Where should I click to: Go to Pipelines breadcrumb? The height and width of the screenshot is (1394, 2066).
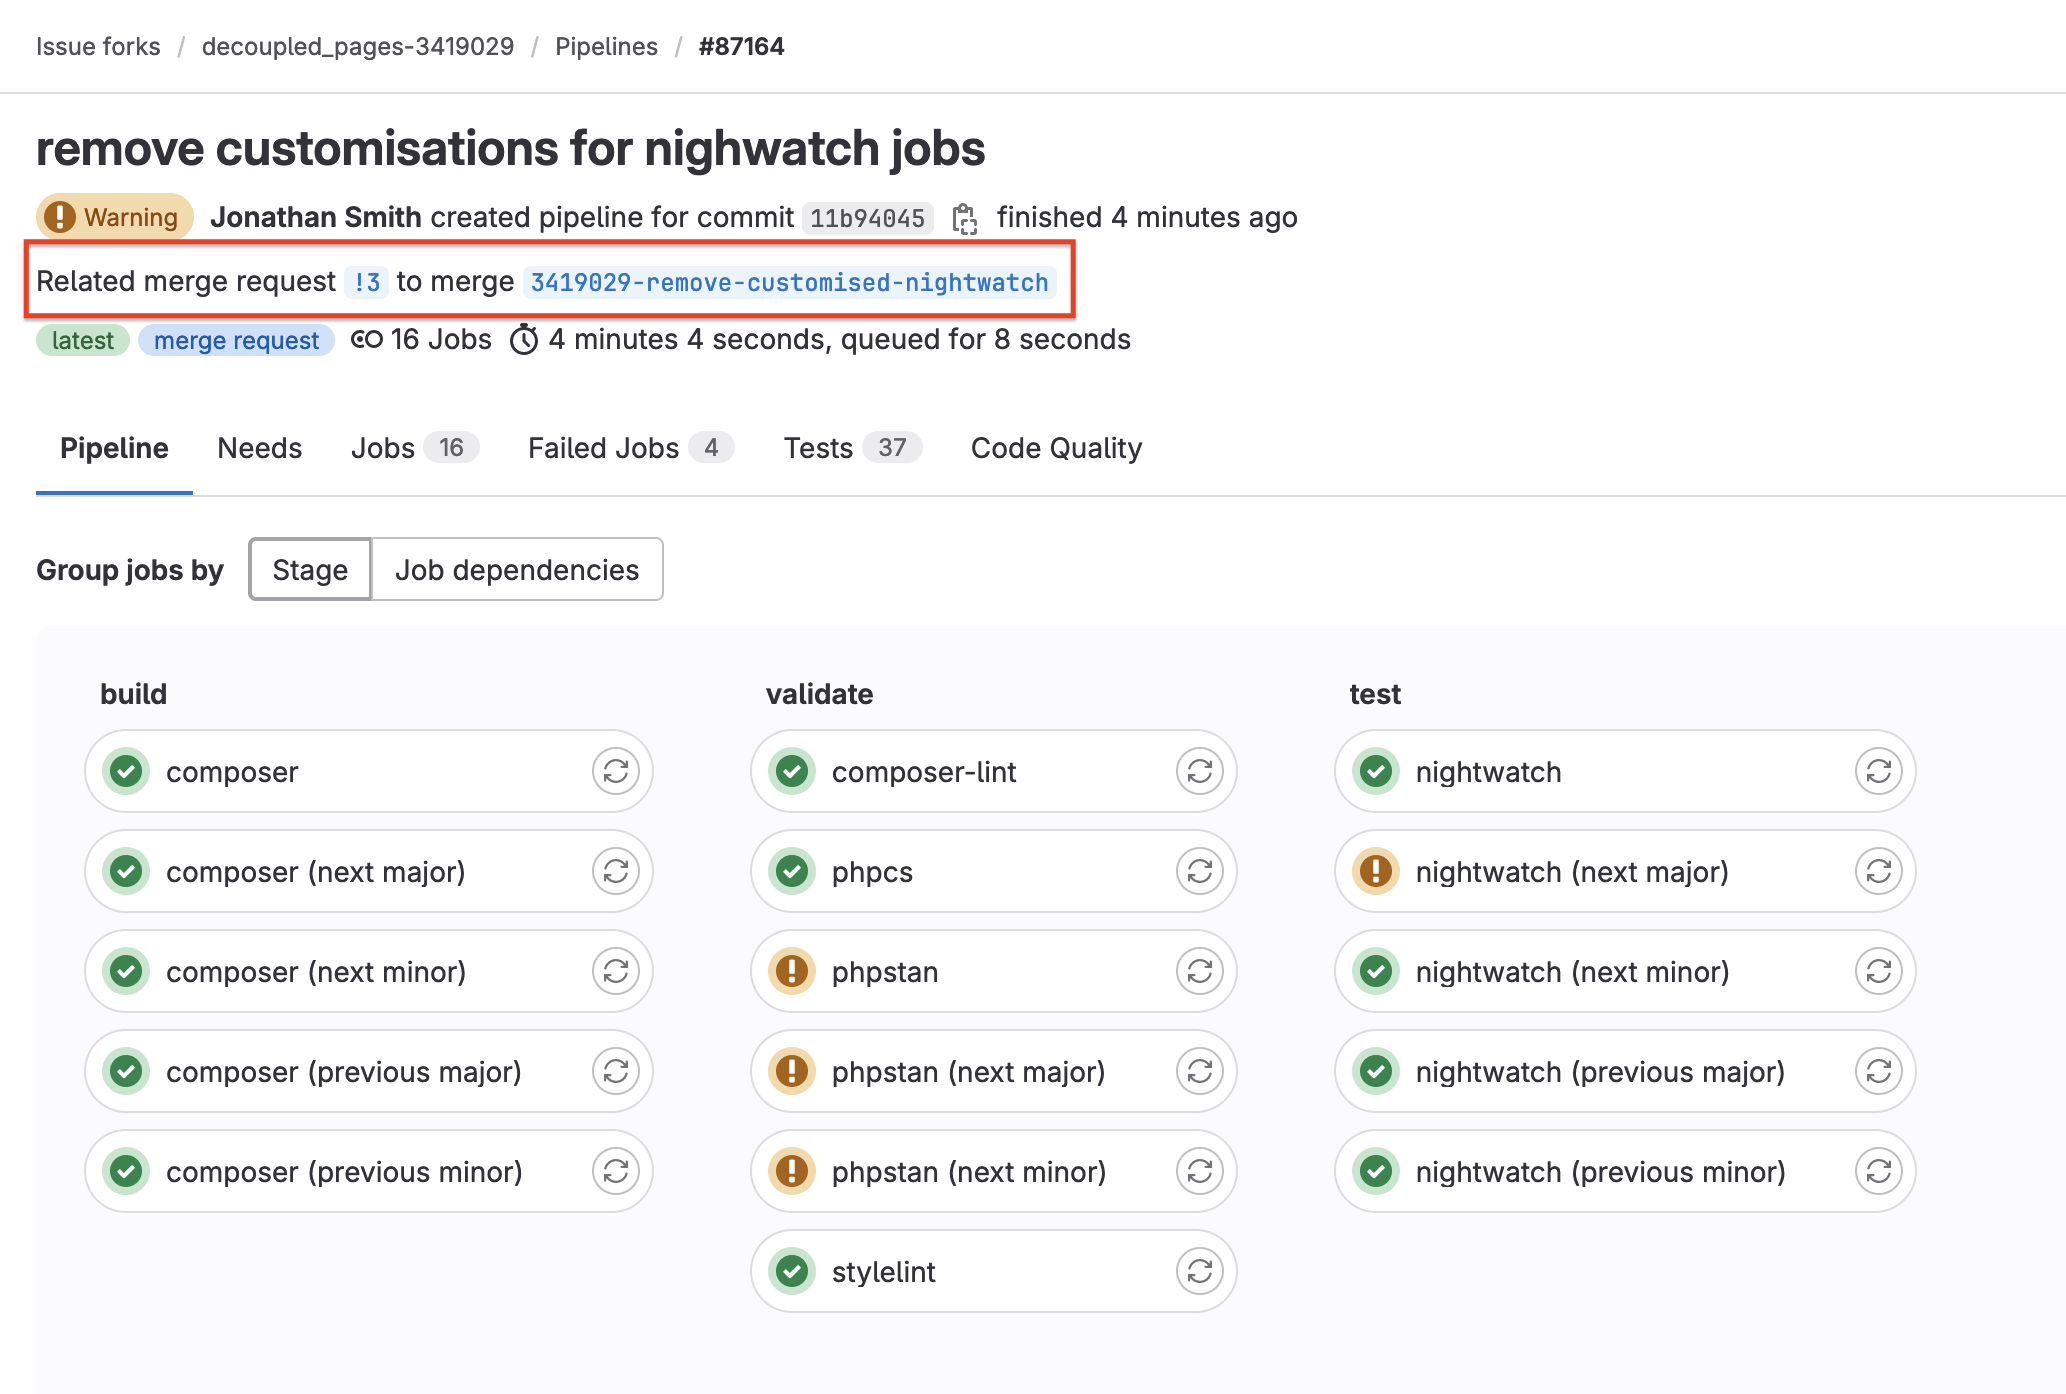(606, 46)
